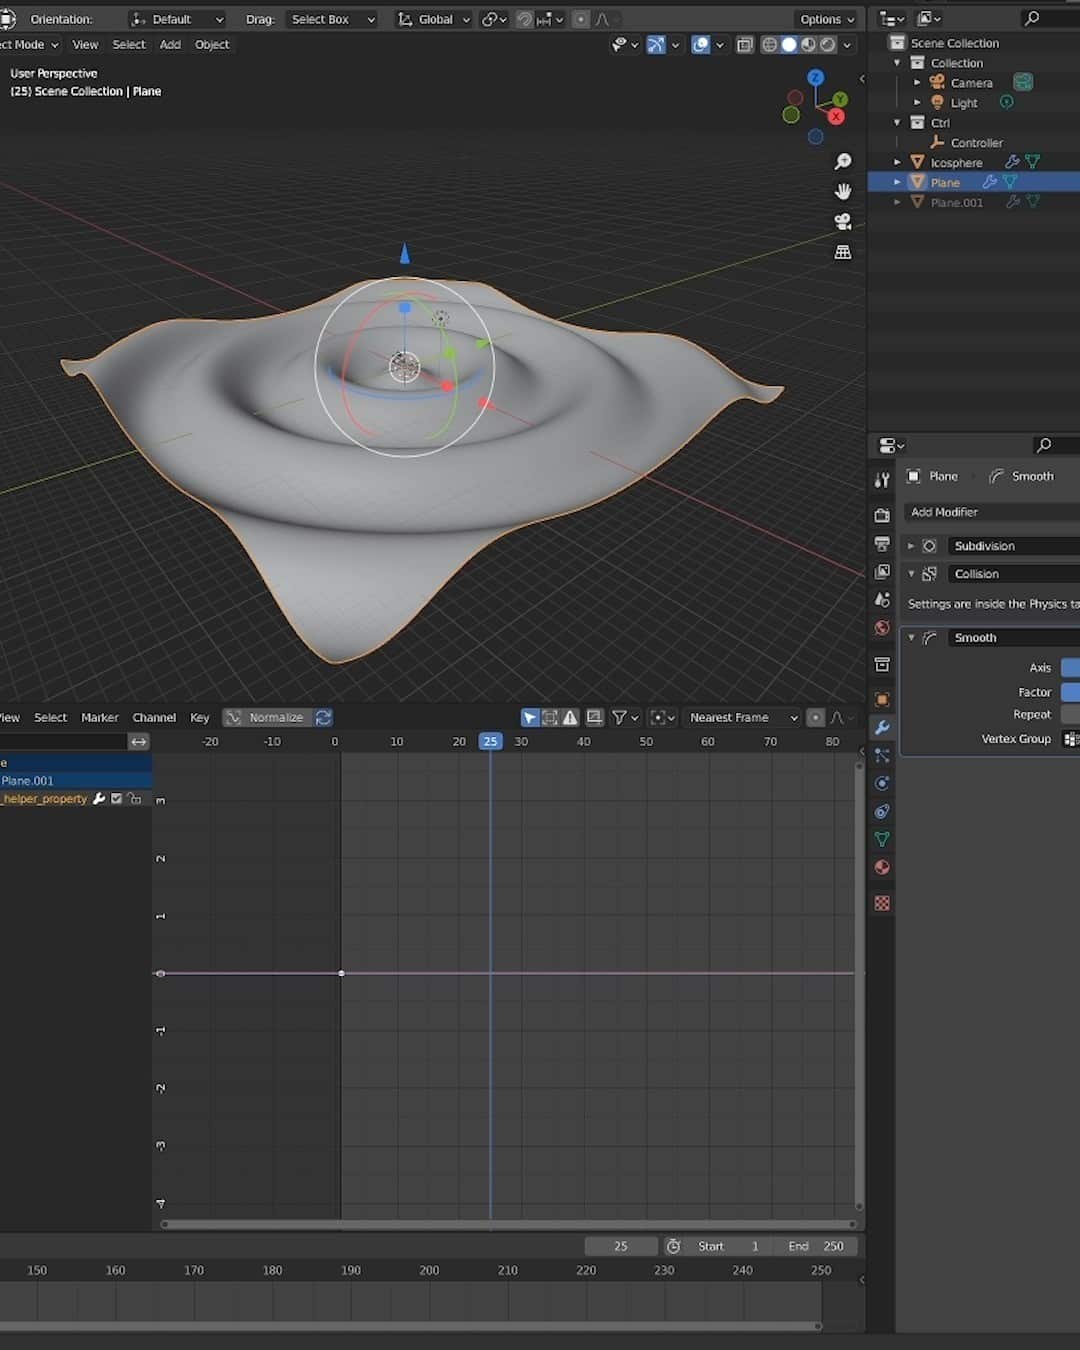The image size is (1080, 1350).
Task: Expand the Icosphere outliner item
Action: point(897,161)
